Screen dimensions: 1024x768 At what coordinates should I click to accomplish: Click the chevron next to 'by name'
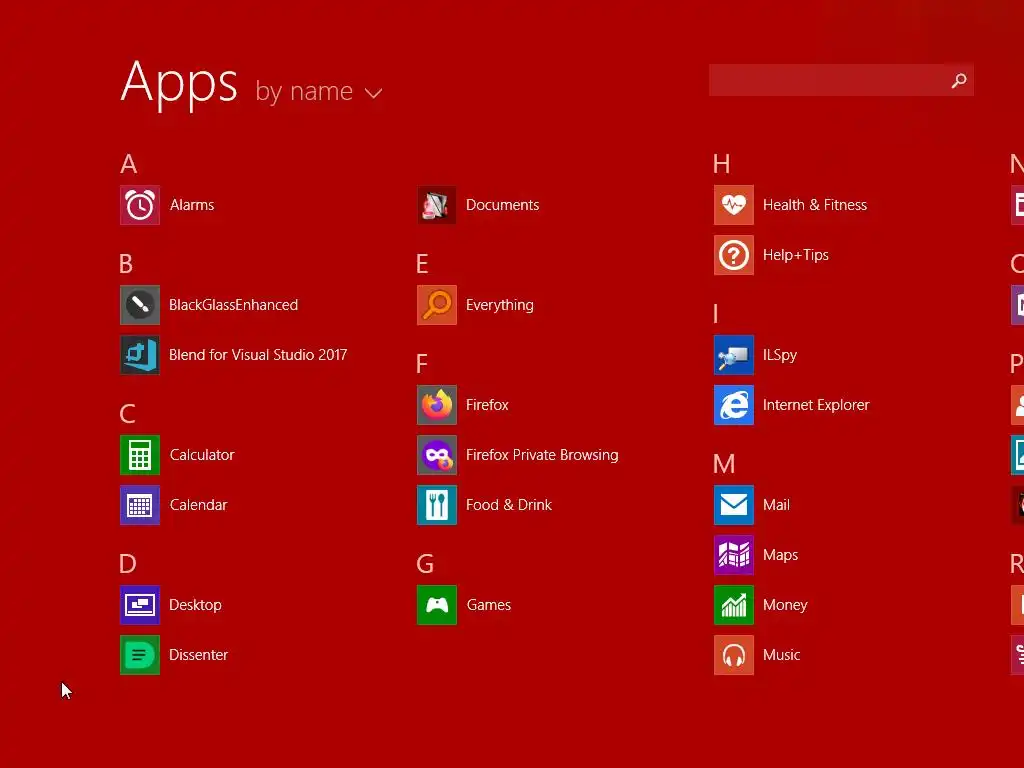pos(374,94)
